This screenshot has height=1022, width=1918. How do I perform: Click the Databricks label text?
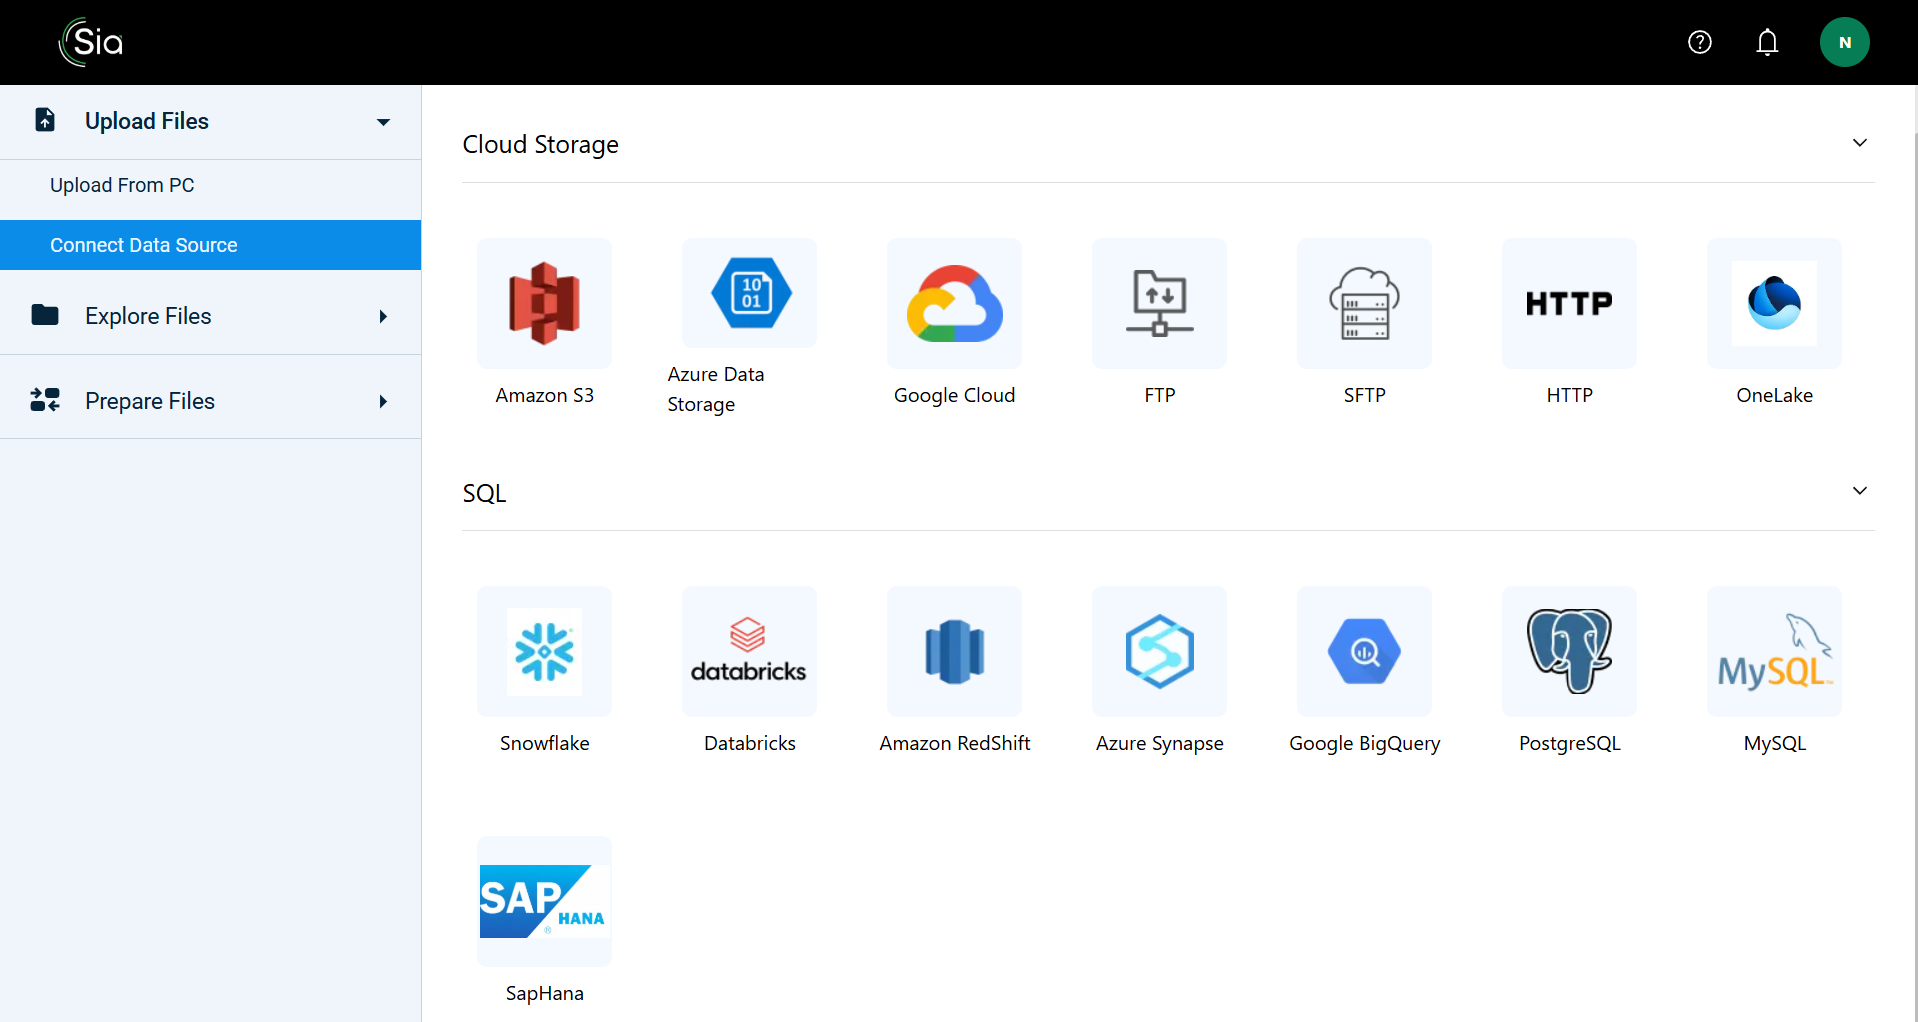749,743
